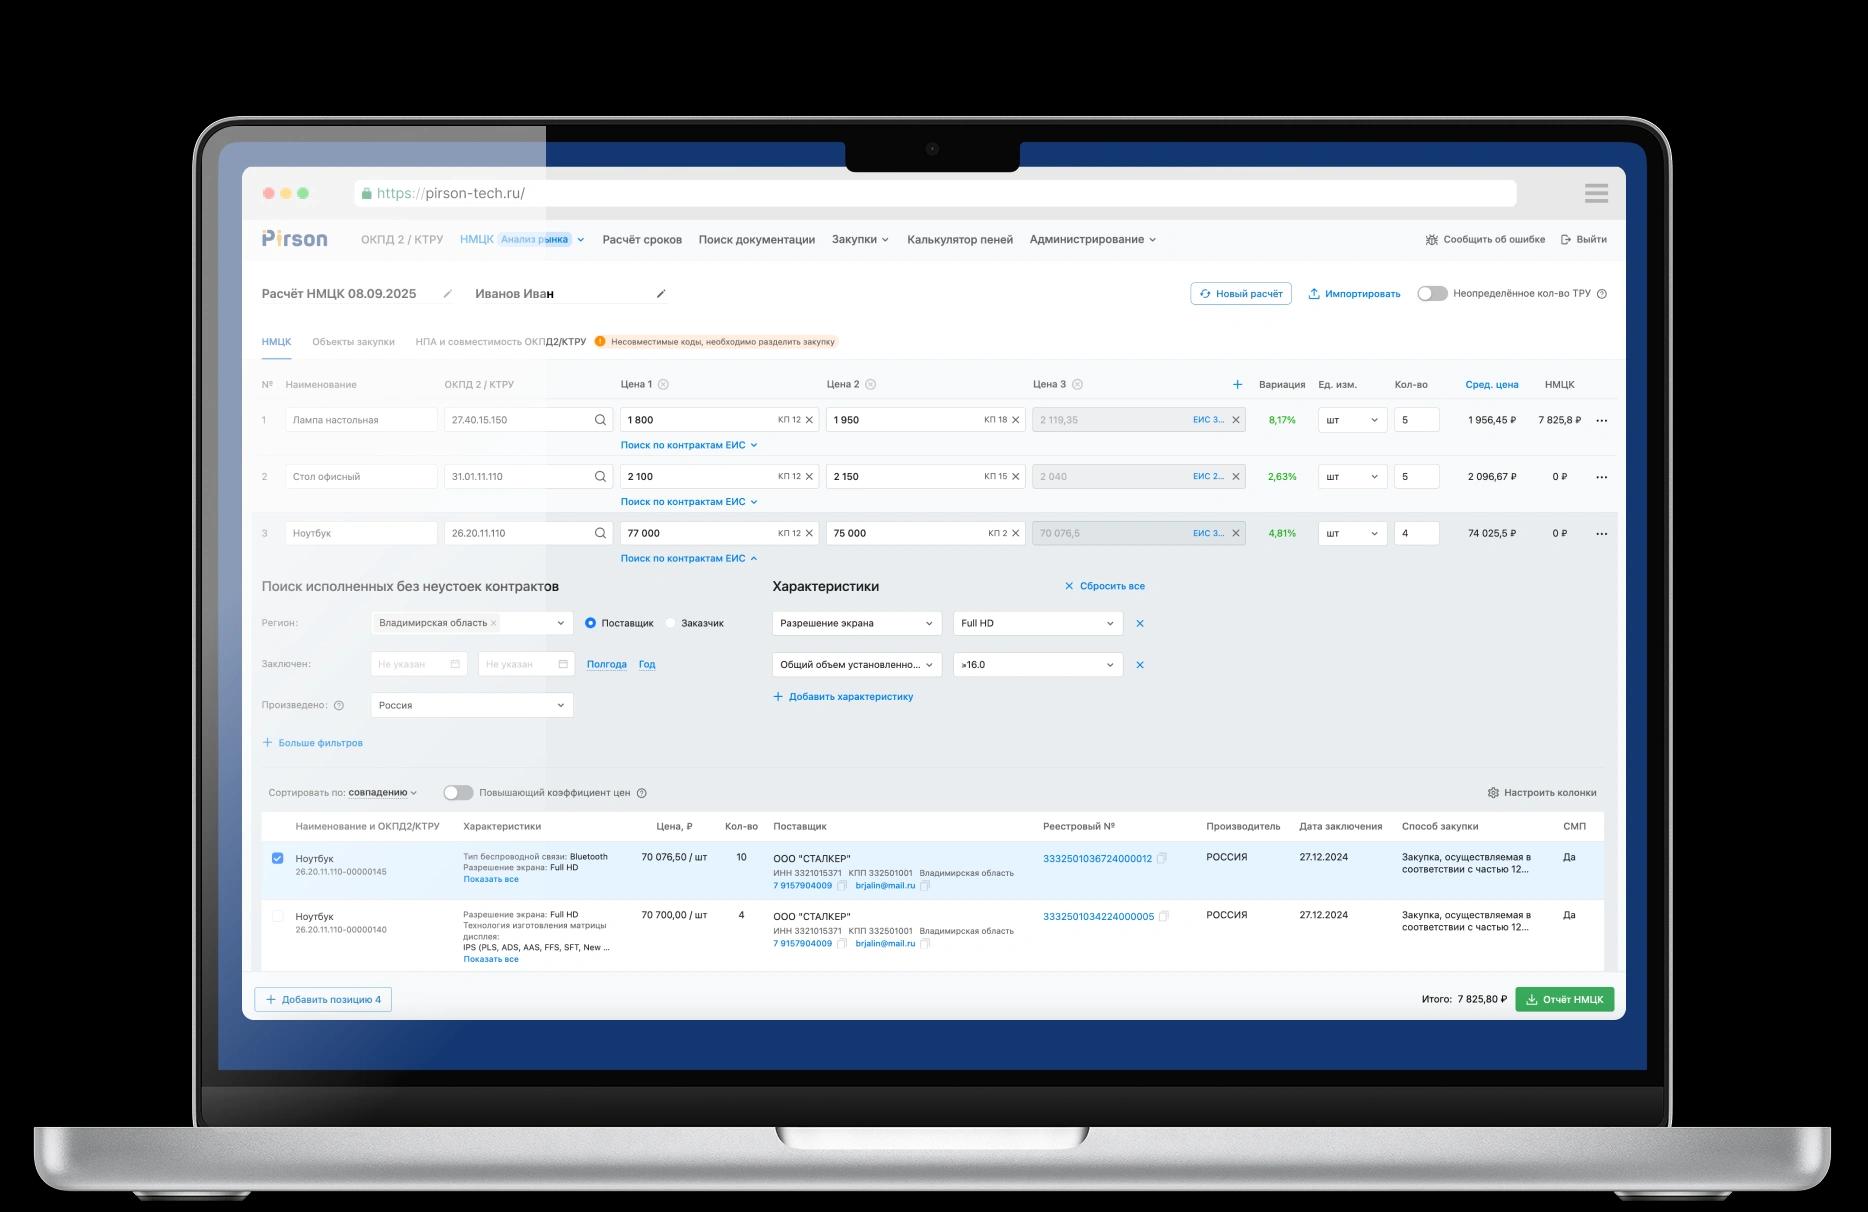
Task: Enable Повышающий коэффициент цен toggle
Action: 458,793
